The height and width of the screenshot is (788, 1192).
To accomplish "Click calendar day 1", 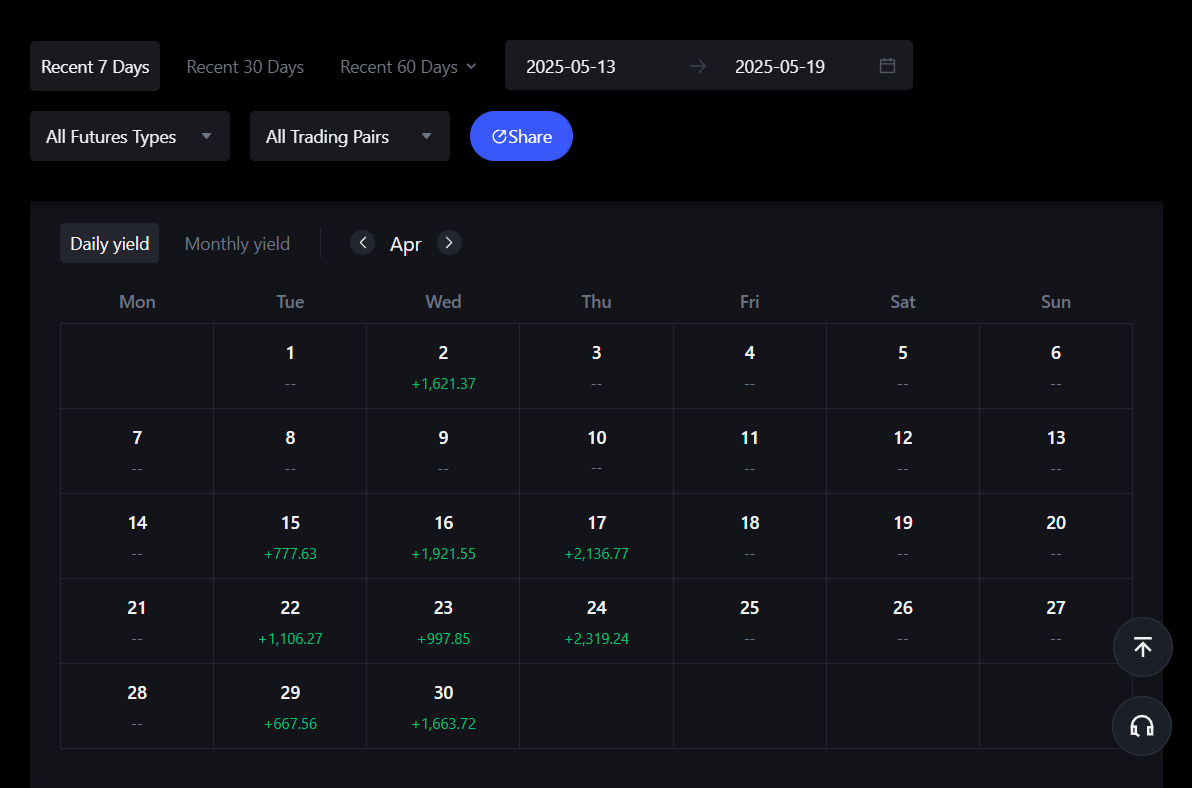I will pyautogui.click(x=290, y=366).
